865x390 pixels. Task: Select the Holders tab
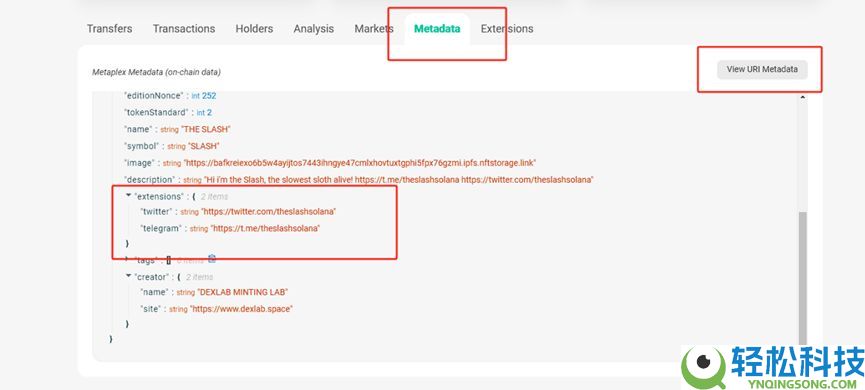click(254, 29)
